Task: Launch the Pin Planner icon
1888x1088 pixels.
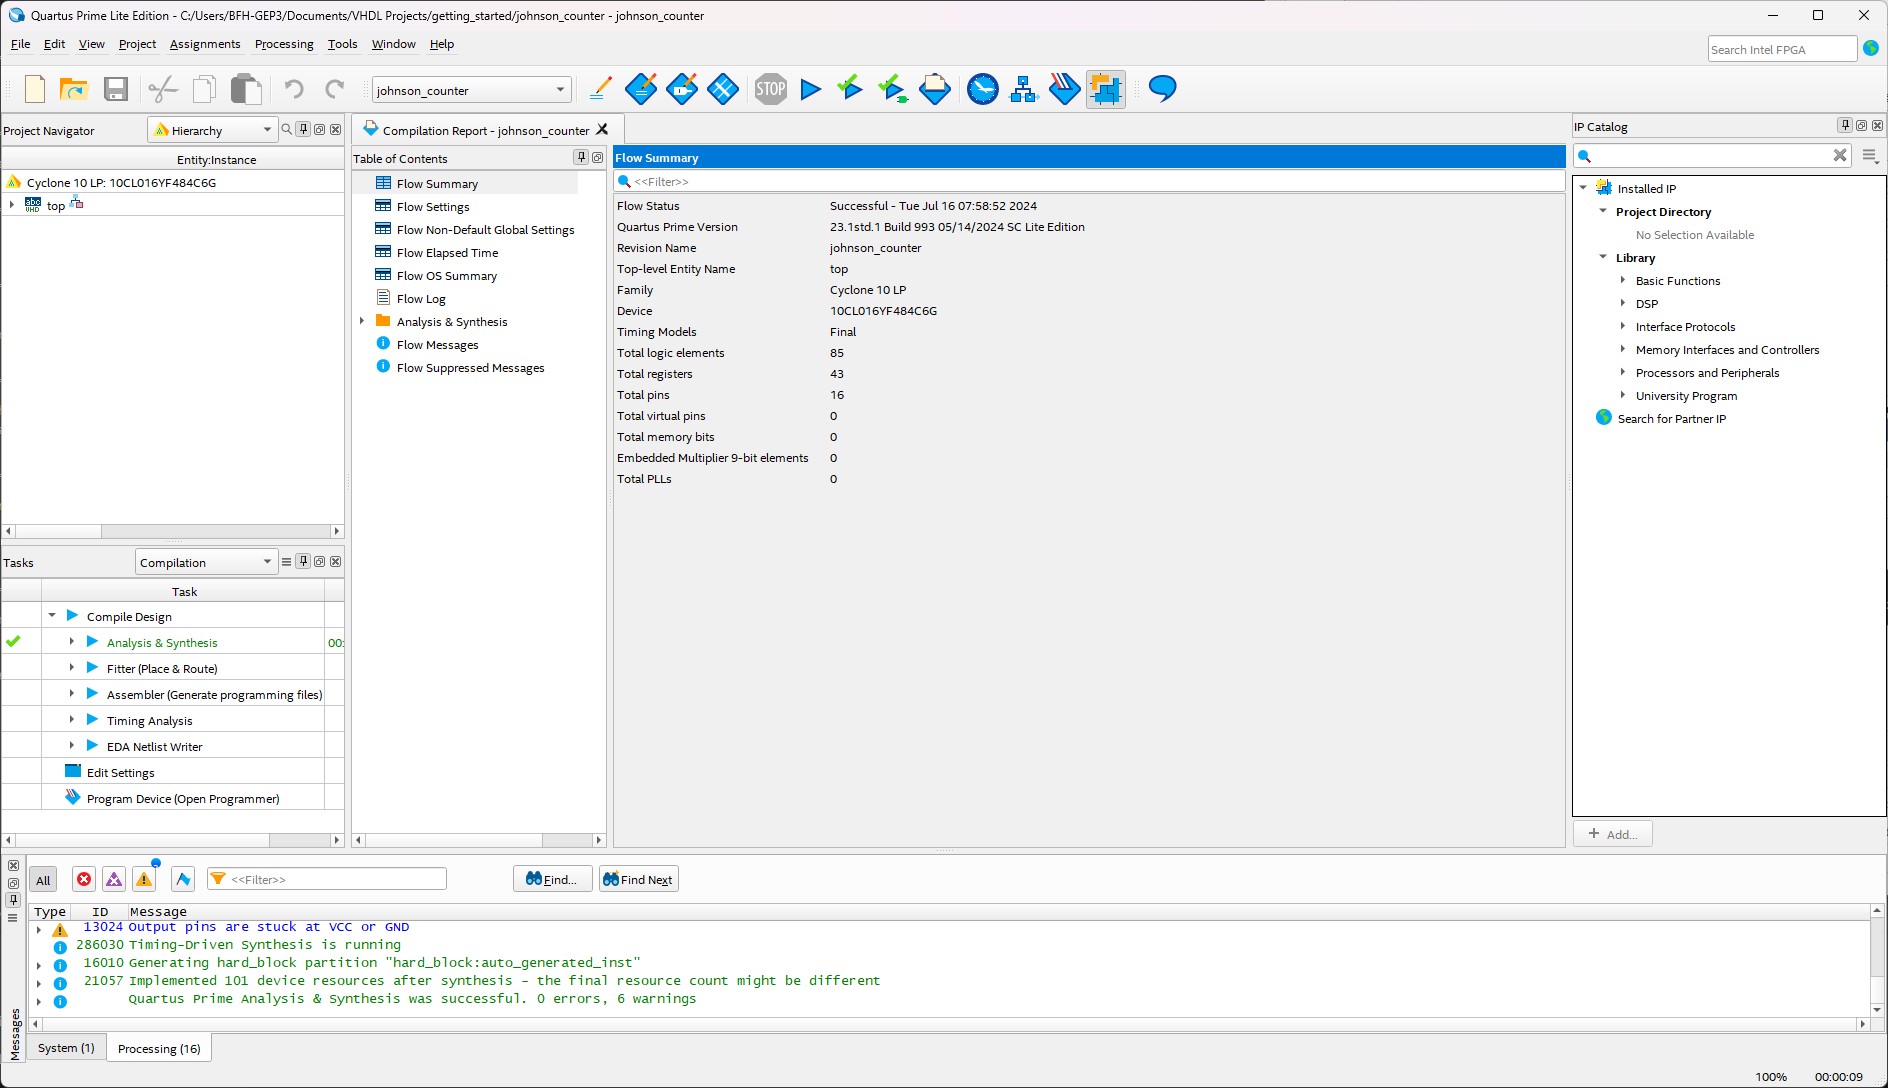Action: 682,90
